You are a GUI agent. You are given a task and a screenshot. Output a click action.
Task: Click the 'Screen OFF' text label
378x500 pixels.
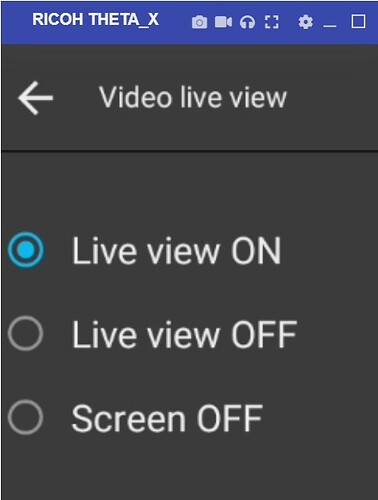click(x=167, y=418)
